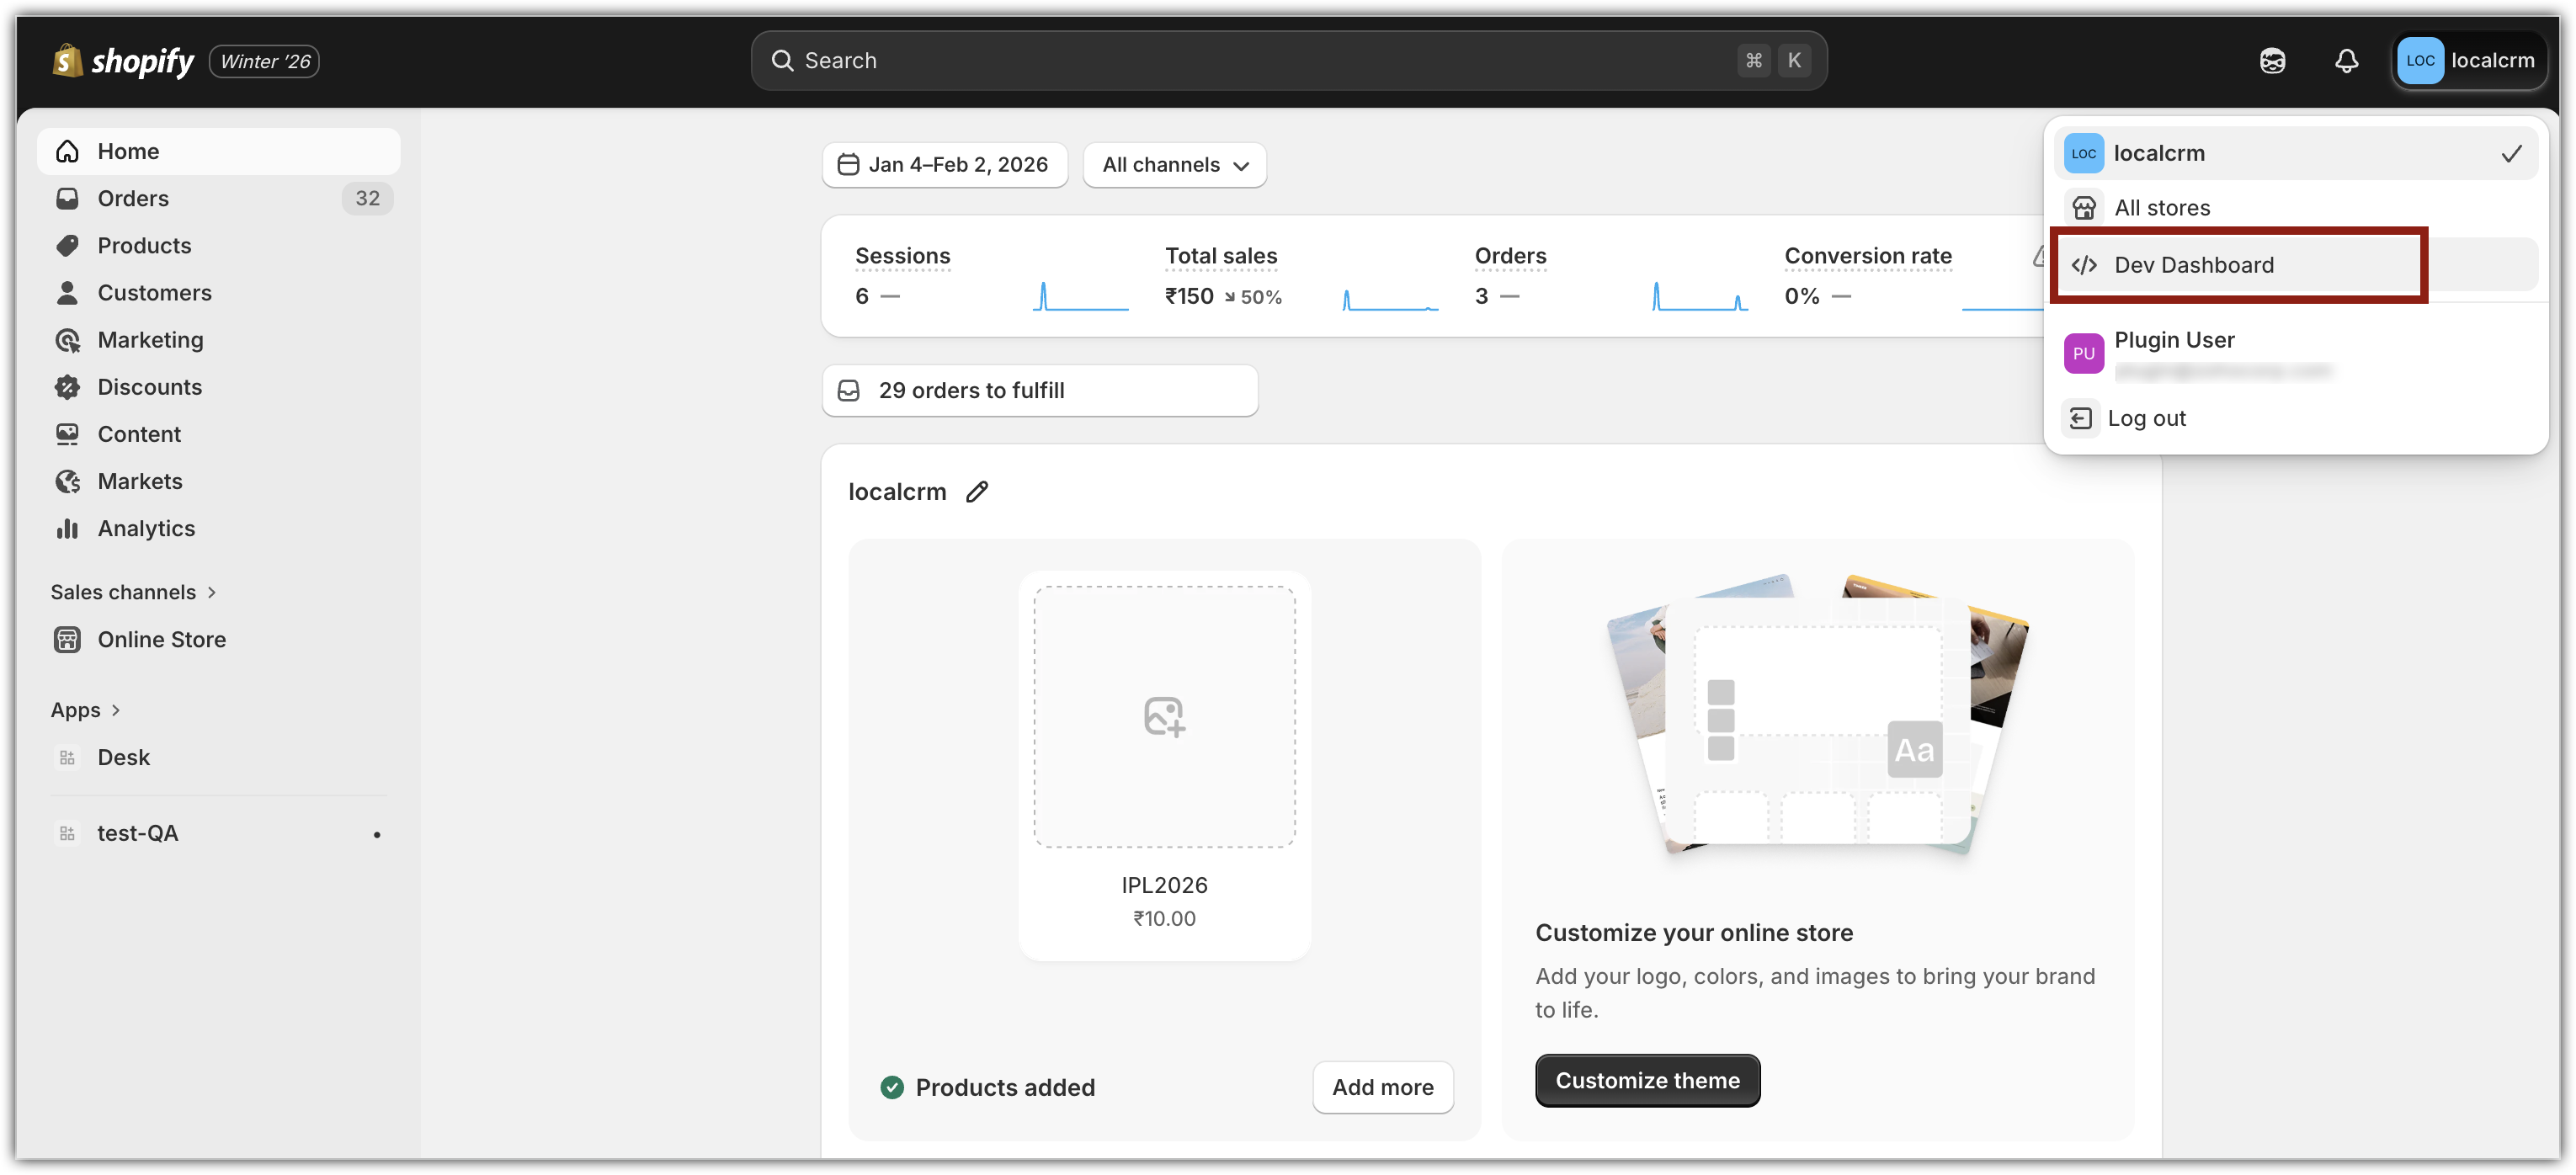This screenshot has height=1175, width=2576.
Task: Click the Add more products button
Action: [x=1382, y=1087]
